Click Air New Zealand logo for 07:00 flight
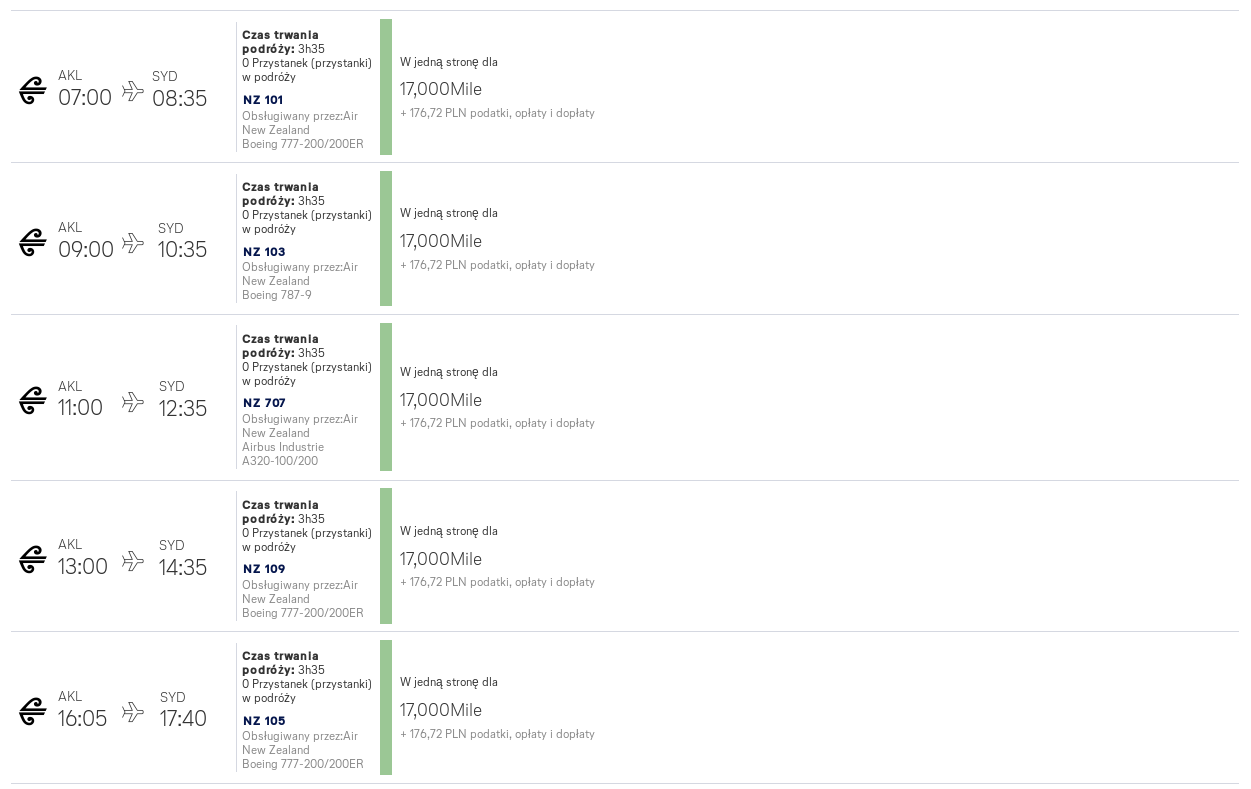 (x=33, y=90)
